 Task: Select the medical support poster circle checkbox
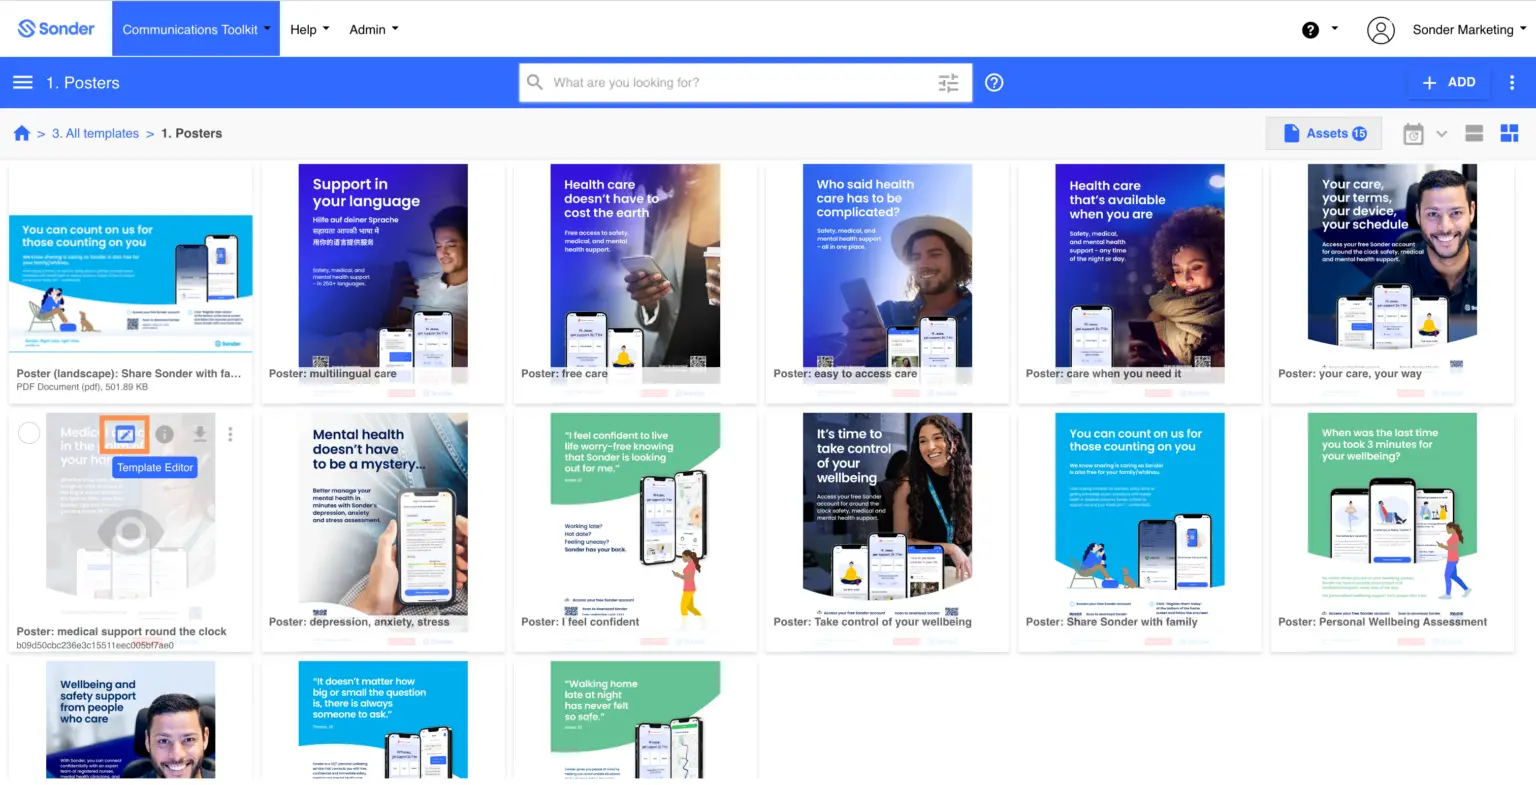(30, 433)
